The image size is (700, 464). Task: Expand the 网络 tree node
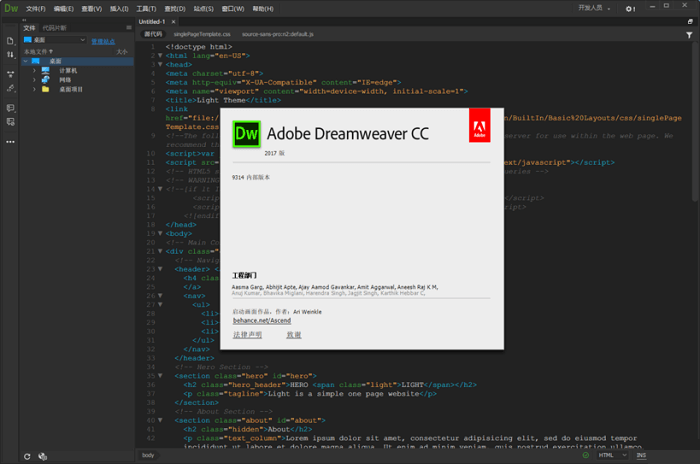coord(34,80)
